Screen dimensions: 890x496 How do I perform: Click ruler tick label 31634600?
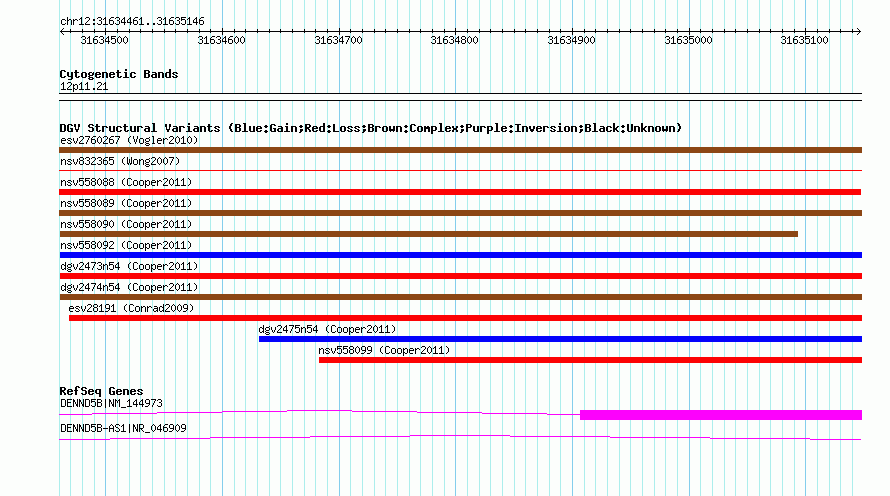[x=221, y=40]
